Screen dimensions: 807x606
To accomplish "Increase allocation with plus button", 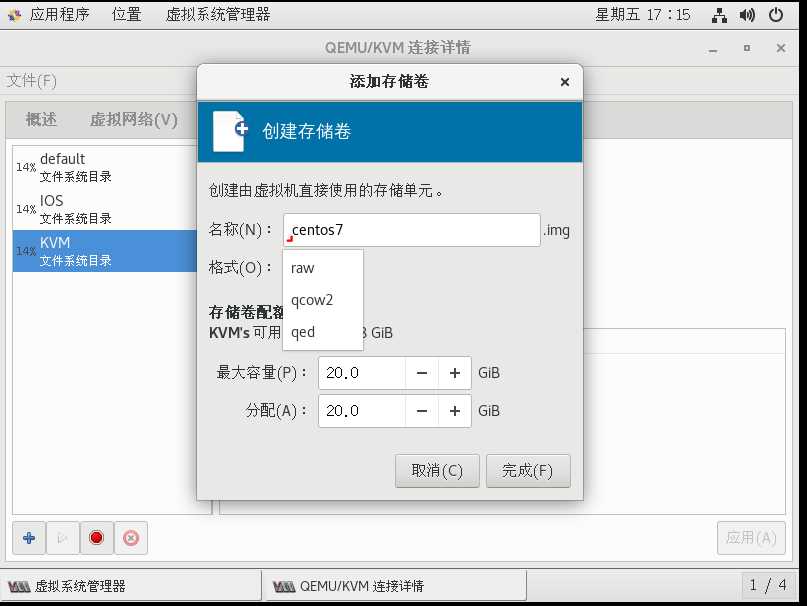I will click(x=454, y=411).
